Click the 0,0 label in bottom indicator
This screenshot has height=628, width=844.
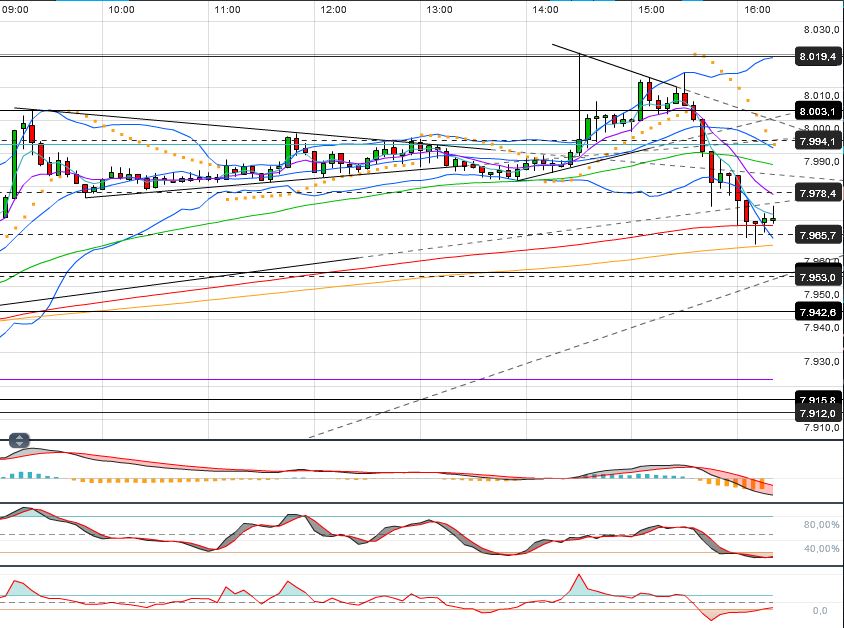(x=820, y=611)
